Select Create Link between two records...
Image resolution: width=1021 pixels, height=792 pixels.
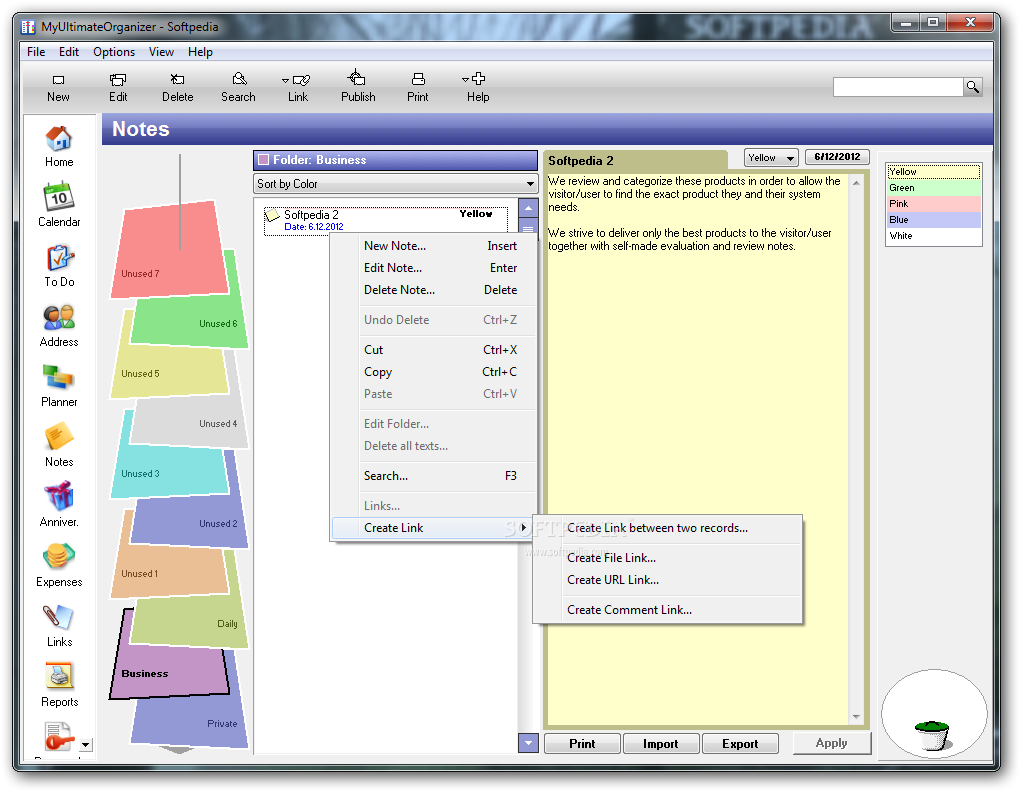(x=667, y=528)
